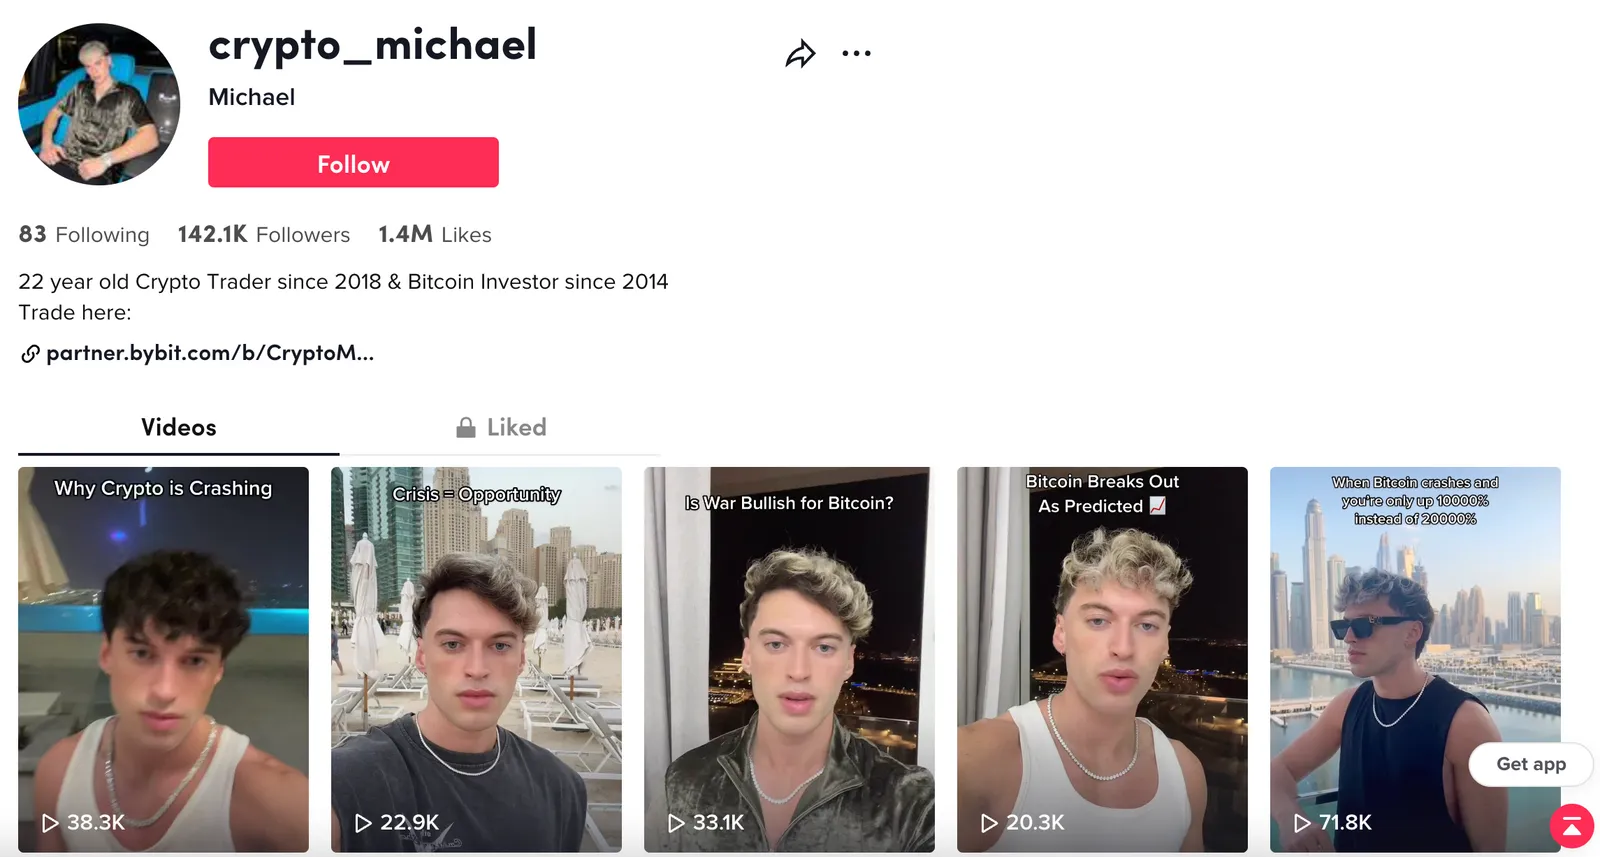The height and width of the screenshot is (857, 1600).
Task: Click the share arrow icon
Action: [800, 53]
